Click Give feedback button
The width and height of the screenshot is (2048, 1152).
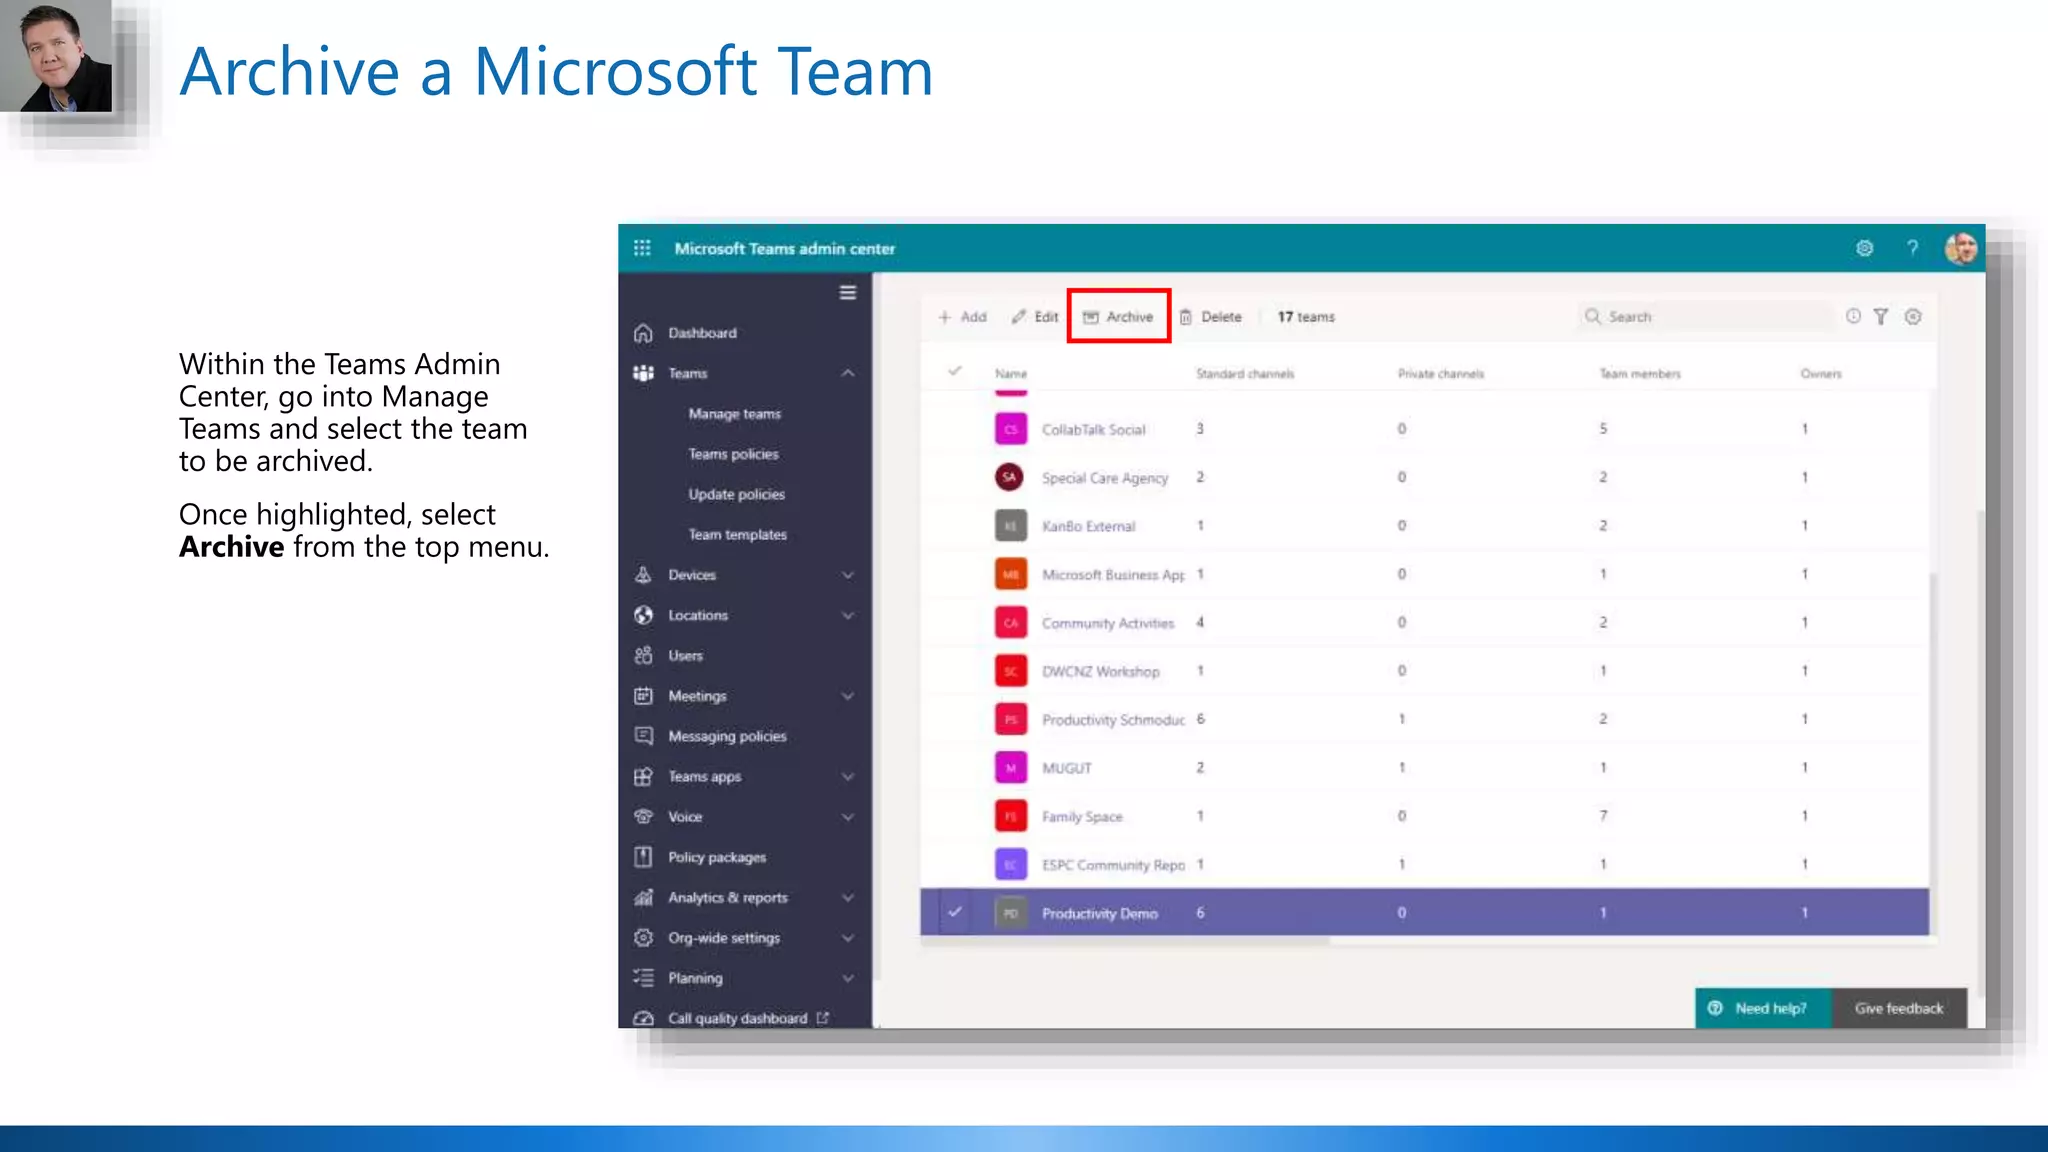click(x=1899, y=1008)
